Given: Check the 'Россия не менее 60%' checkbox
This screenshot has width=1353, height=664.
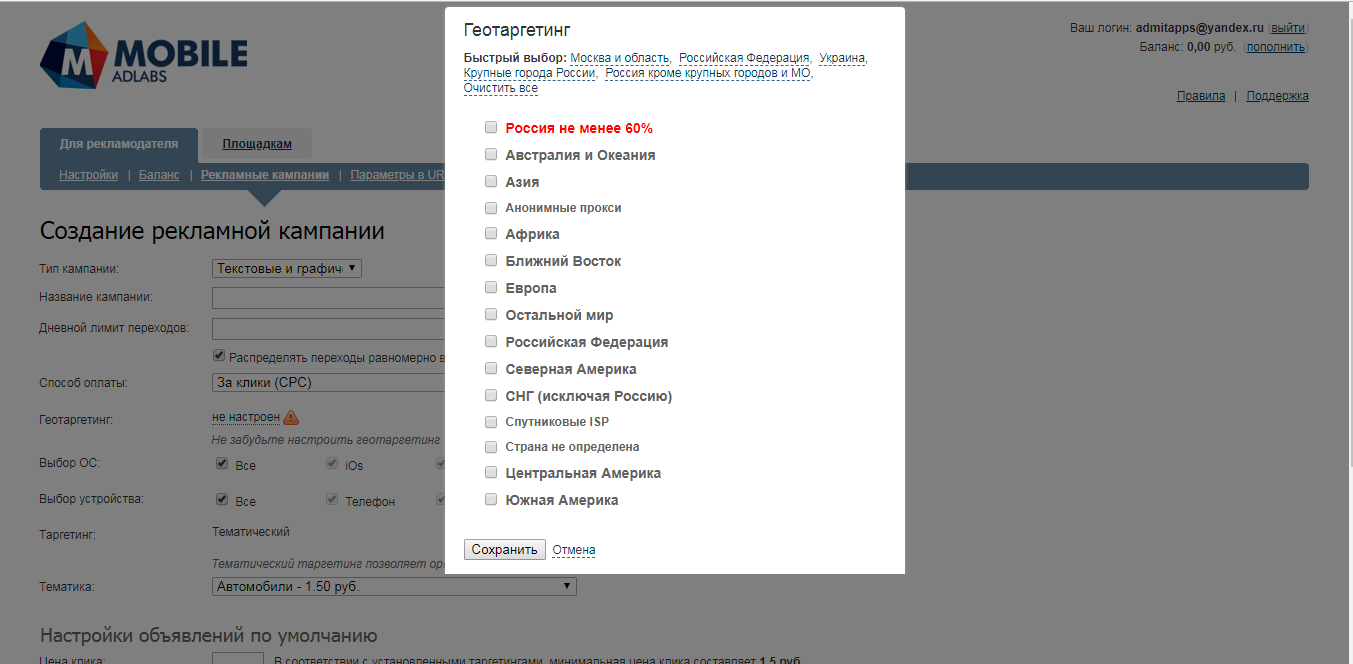Looking at the screenshot, I should pyautogui.click(x=491, y=128).
